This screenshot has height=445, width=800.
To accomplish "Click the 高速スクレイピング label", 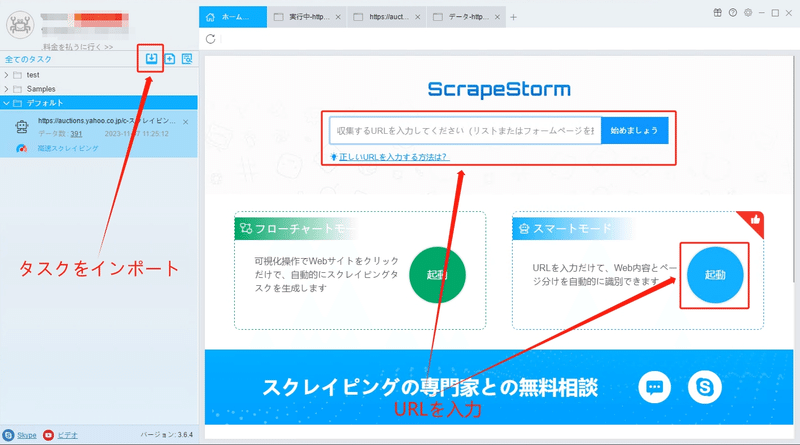I will [x=68, y=149].
